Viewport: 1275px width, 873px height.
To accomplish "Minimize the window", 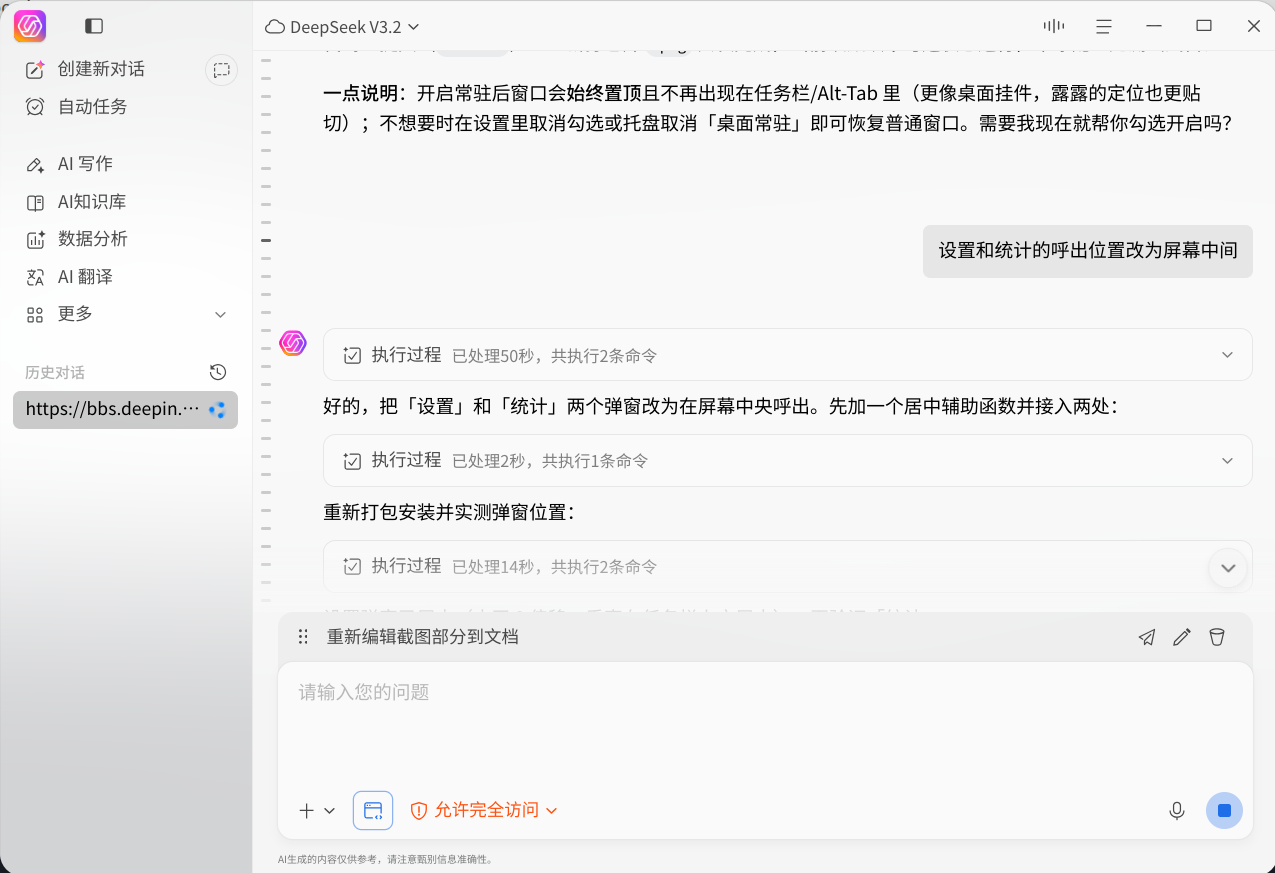I will click(x=1154, y=26).
